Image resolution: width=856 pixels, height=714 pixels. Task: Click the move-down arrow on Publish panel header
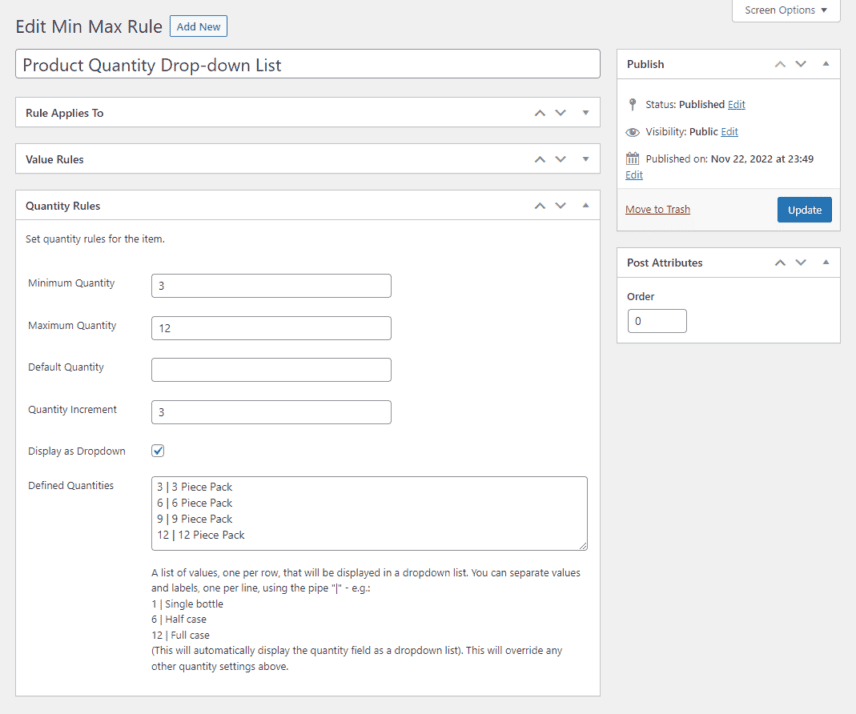(800, 64)
